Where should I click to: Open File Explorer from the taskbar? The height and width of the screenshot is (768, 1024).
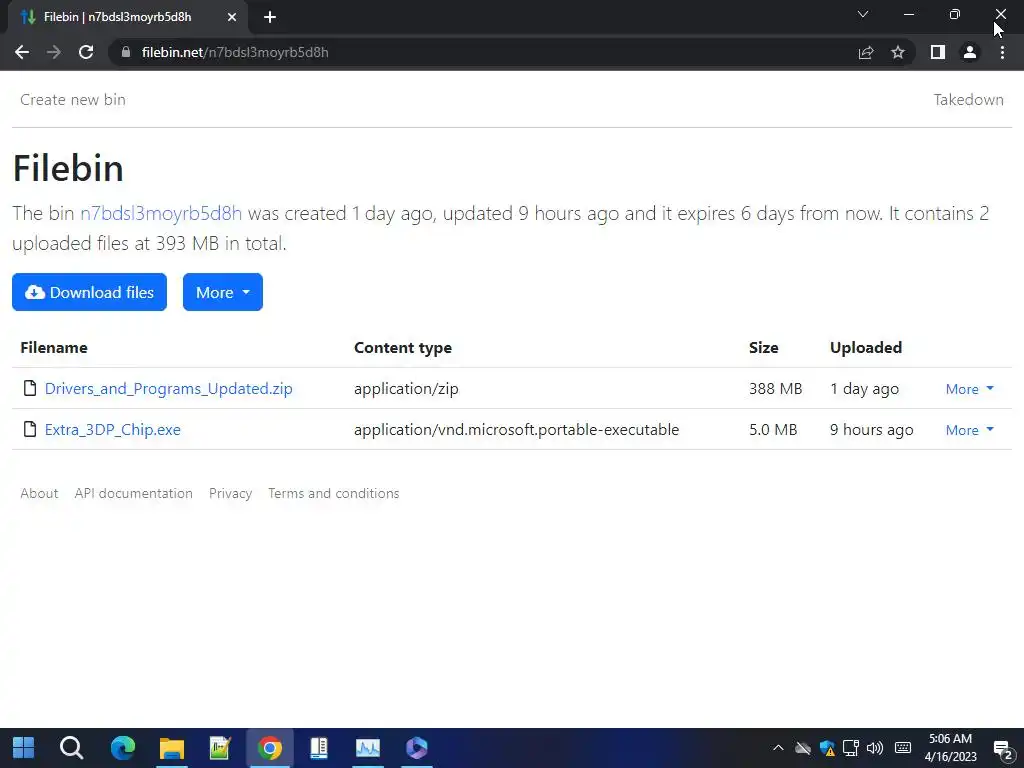172,748
